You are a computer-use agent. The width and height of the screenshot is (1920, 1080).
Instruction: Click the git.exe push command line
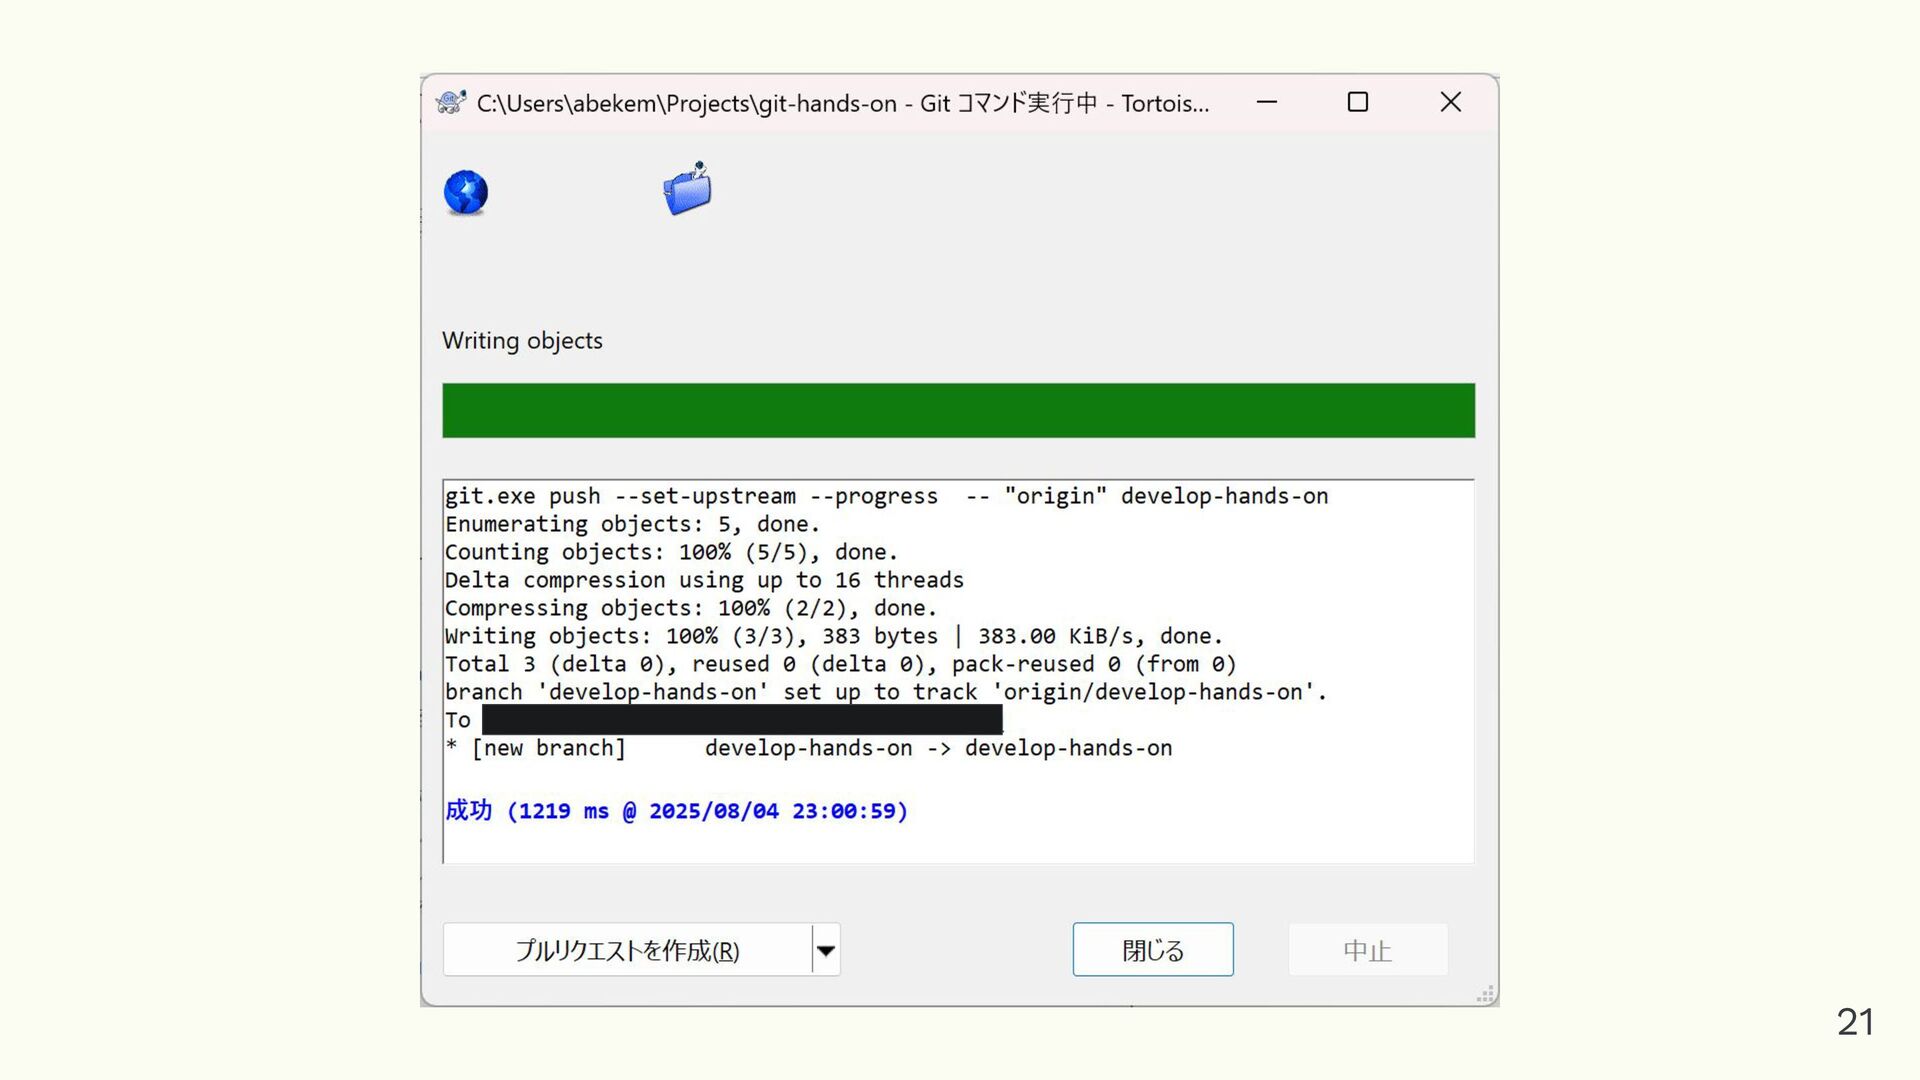coord(886,496)
